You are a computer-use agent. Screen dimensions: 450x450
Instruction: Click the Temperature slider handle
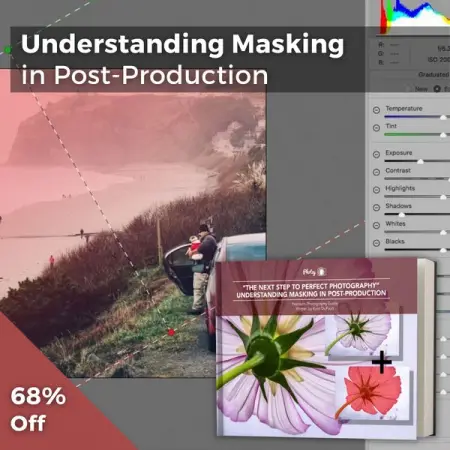coord(443,117)
